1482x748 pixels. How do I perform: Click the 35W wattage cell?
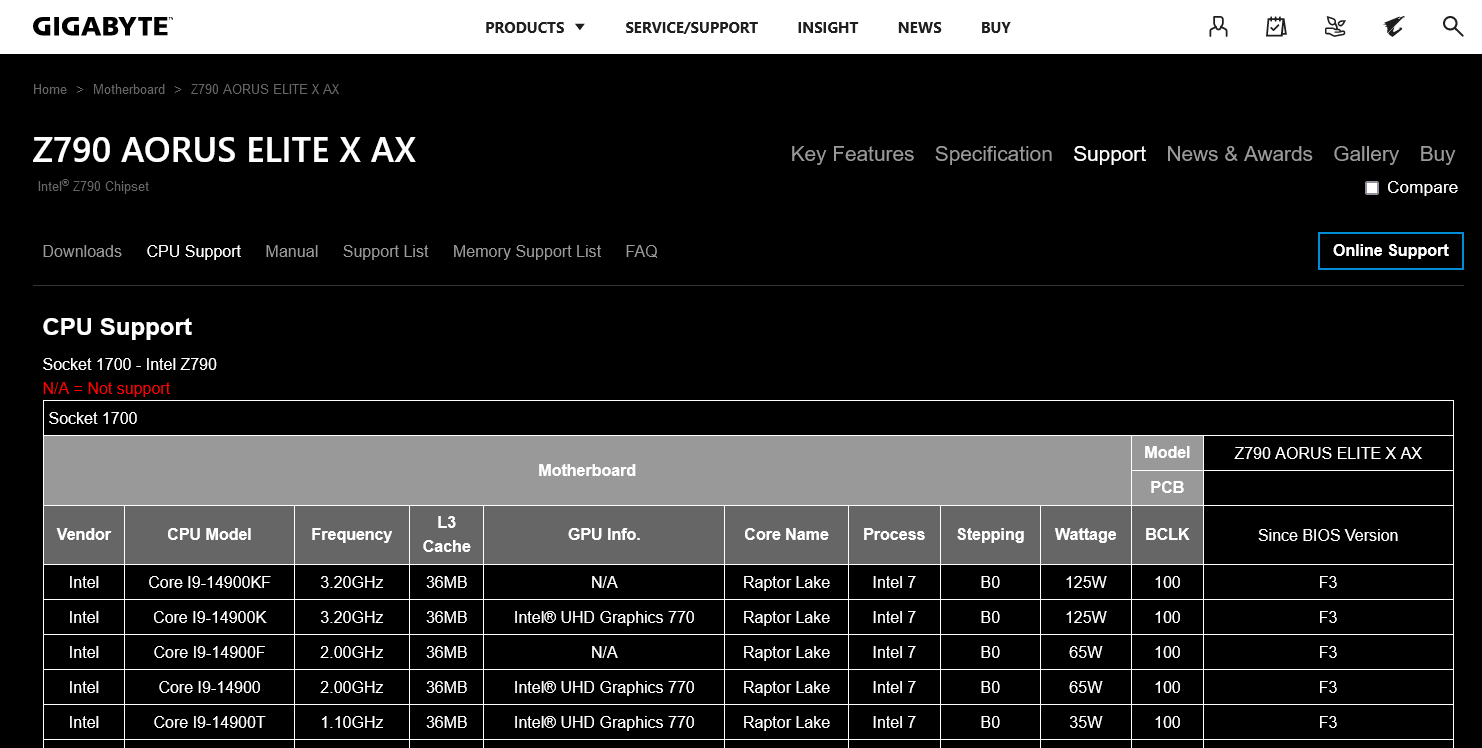(1085, 722)
